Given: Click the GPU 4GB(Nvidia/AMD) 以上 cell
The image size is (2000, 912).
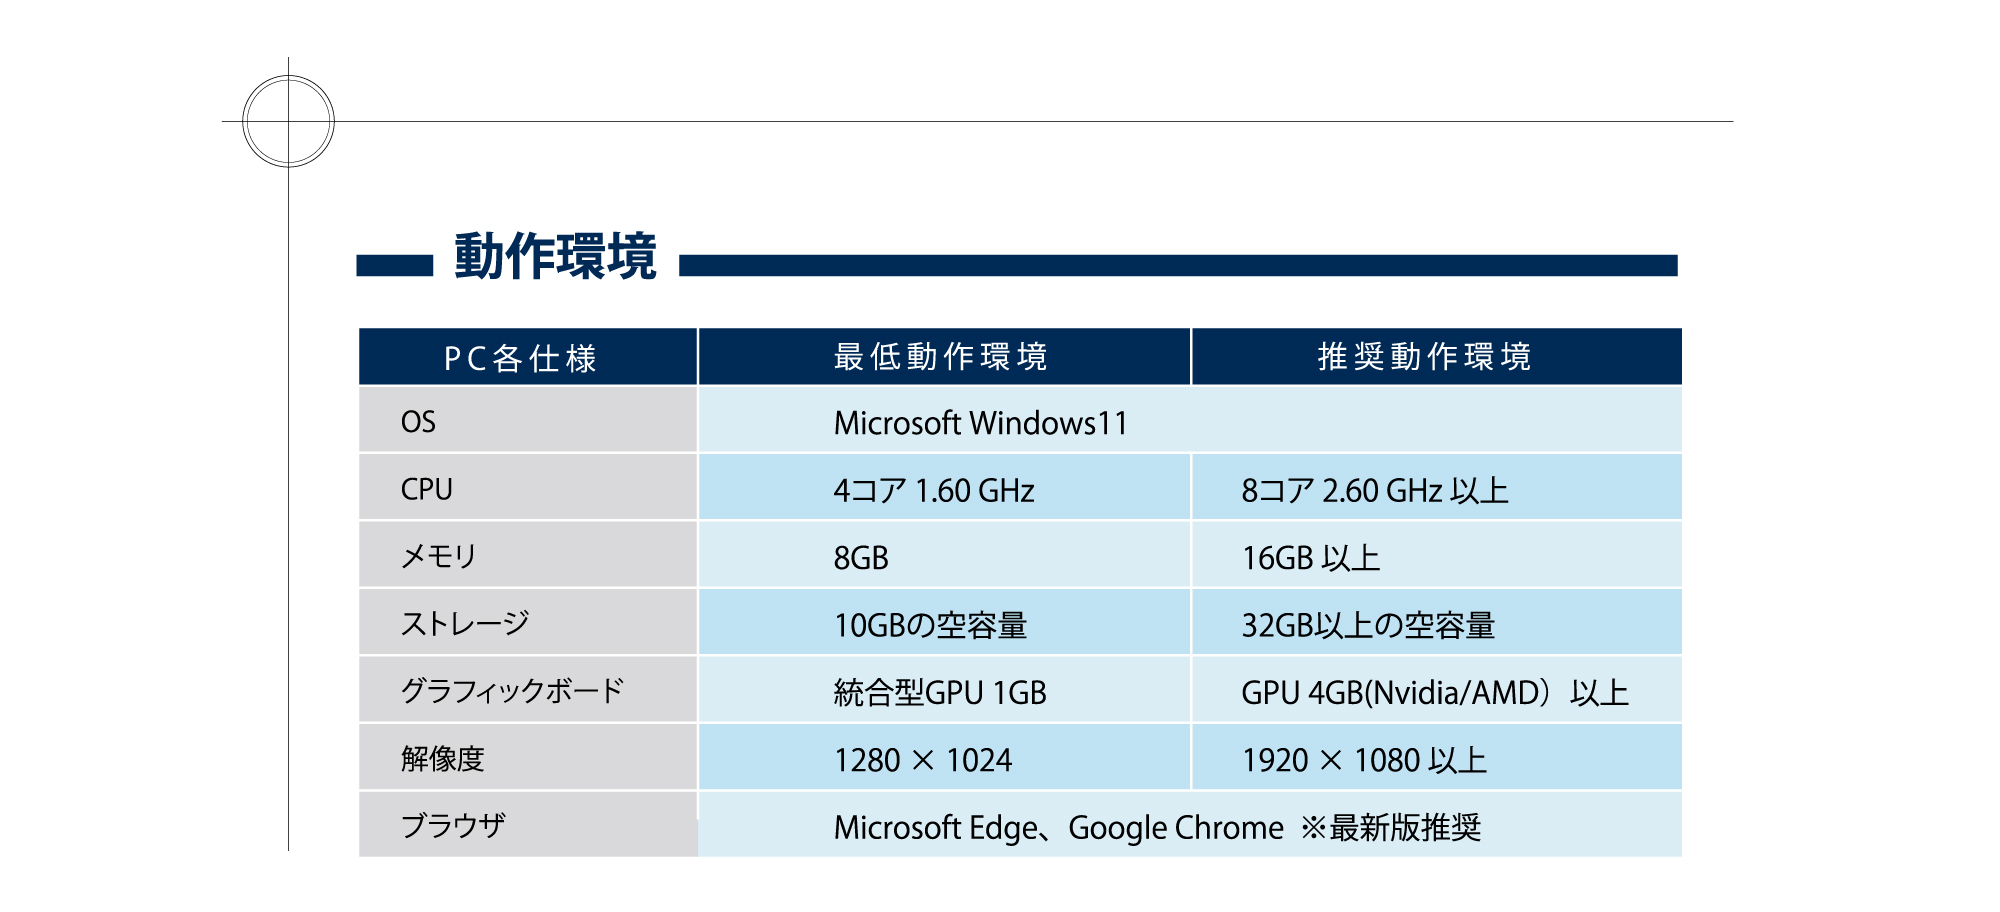Looking at the screenshot, I should coord(1434,692).
